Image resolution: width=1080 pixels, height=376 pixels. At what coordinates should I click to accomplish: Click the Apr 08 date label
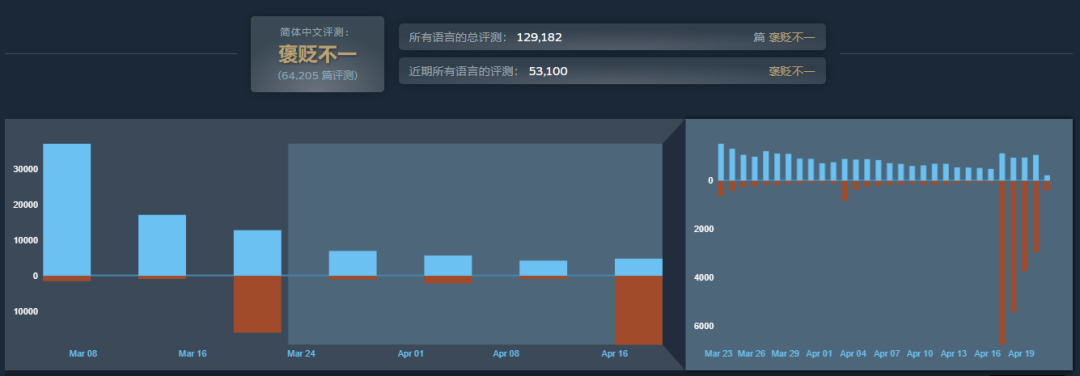click(x=506, y=353)
